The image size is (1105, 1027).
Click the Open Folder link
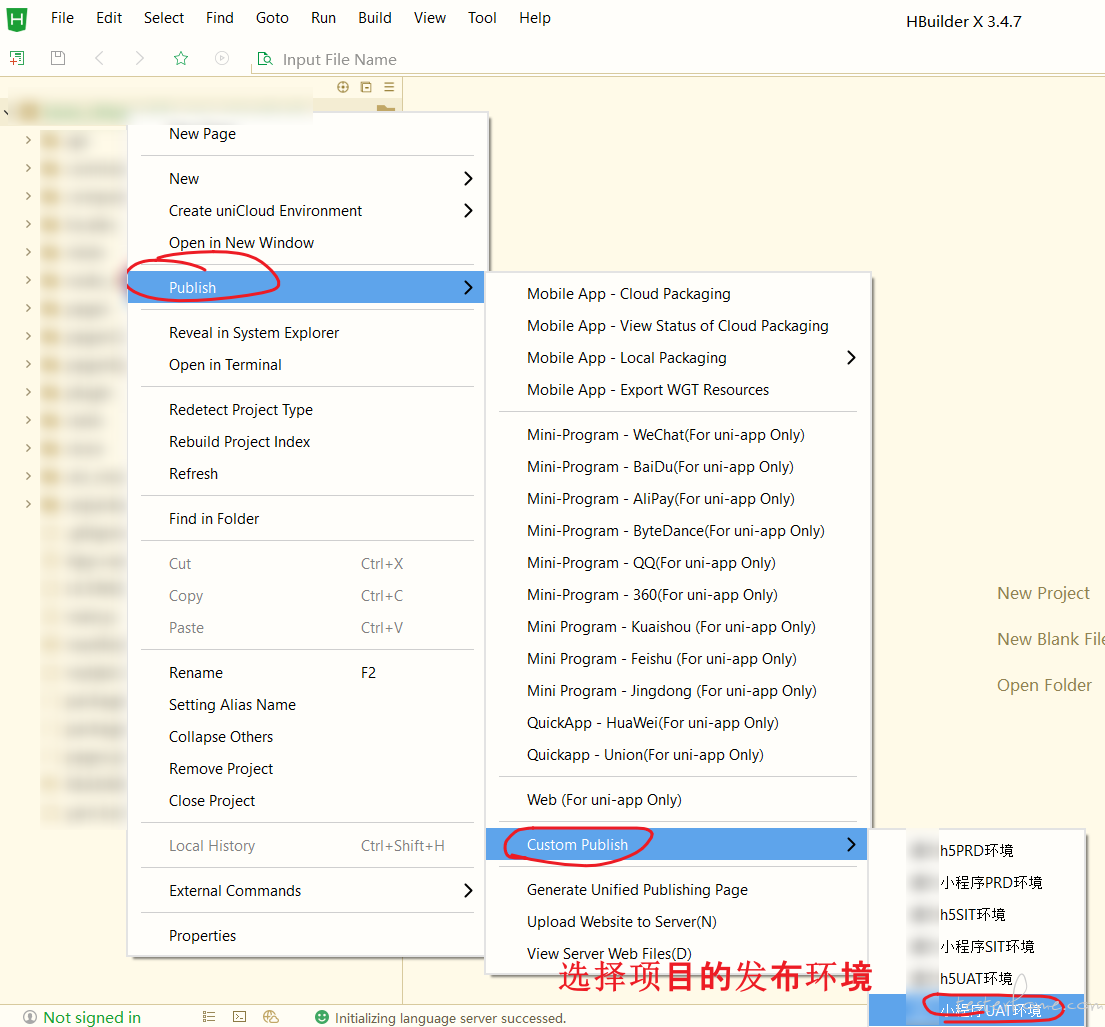1044,685
